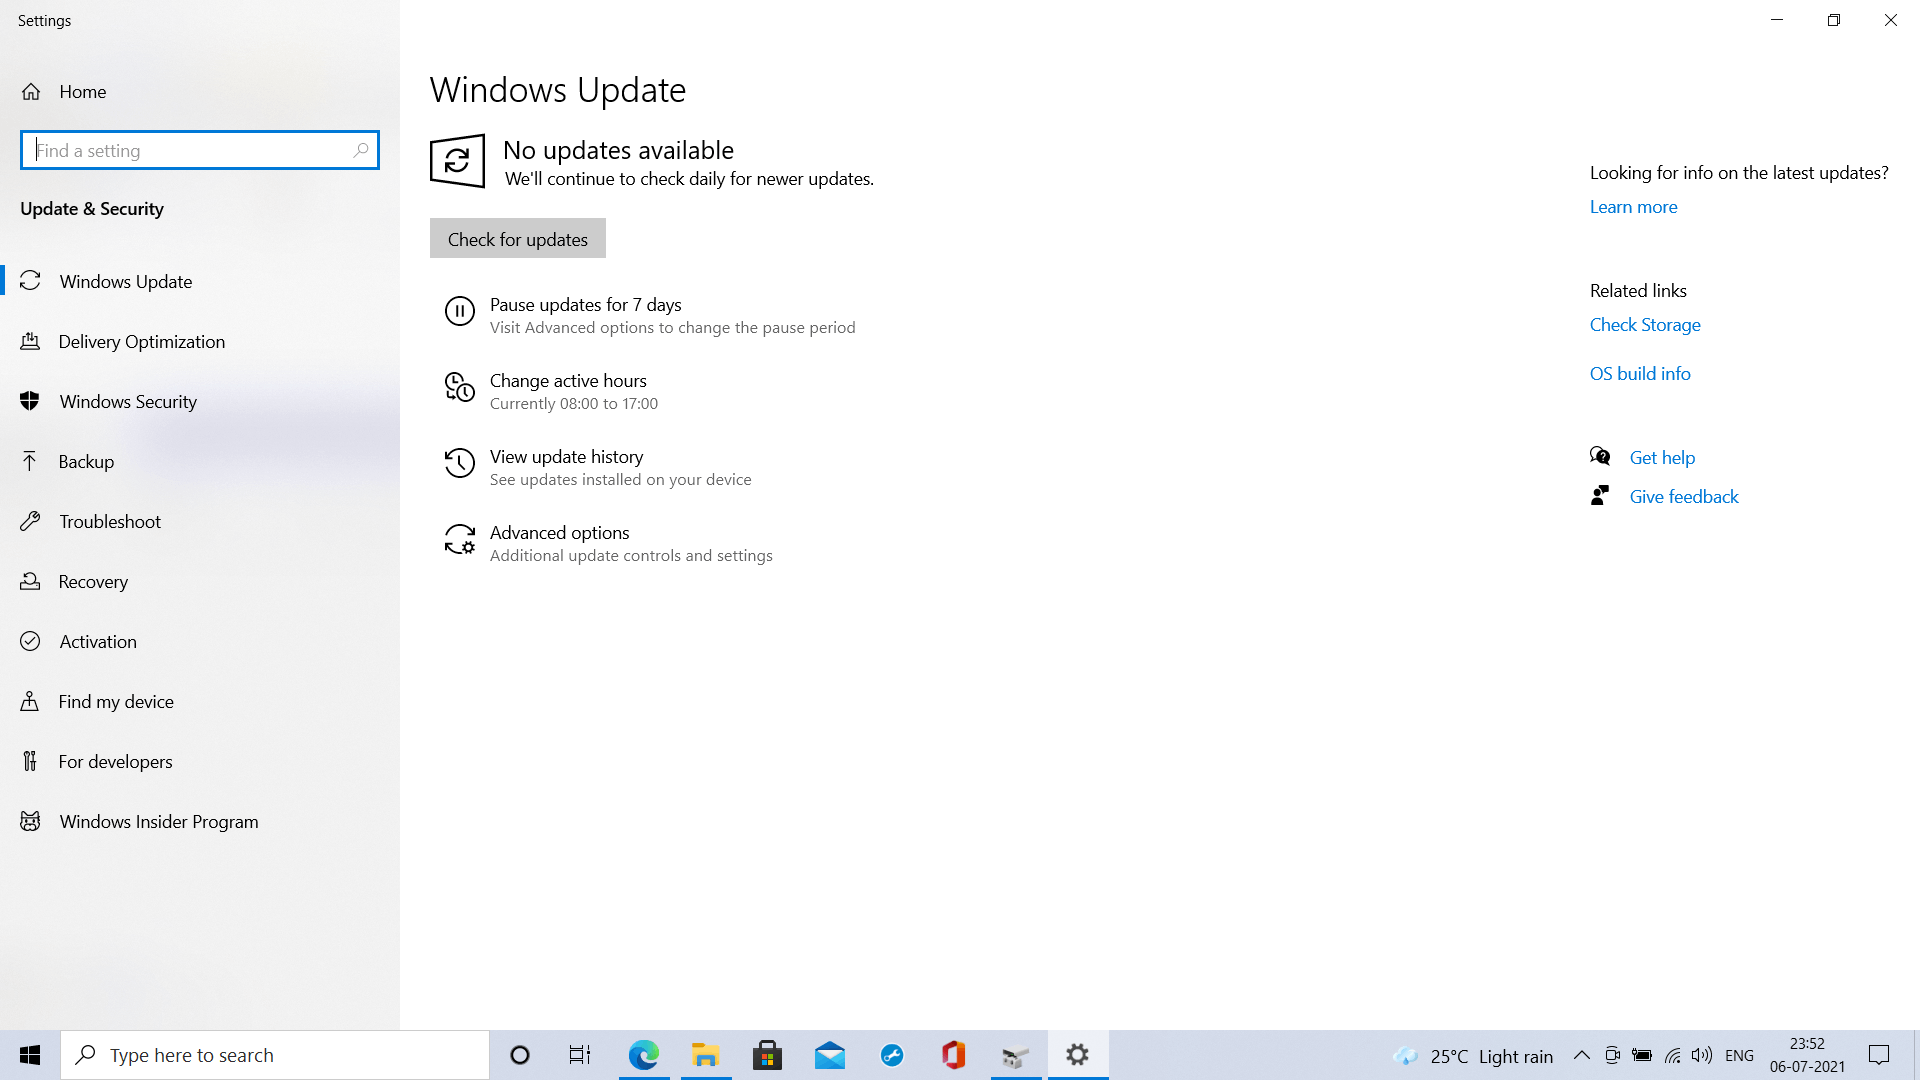1920x1080 pixels.
Task: Toggle Find my device setting
Action: 116,700
